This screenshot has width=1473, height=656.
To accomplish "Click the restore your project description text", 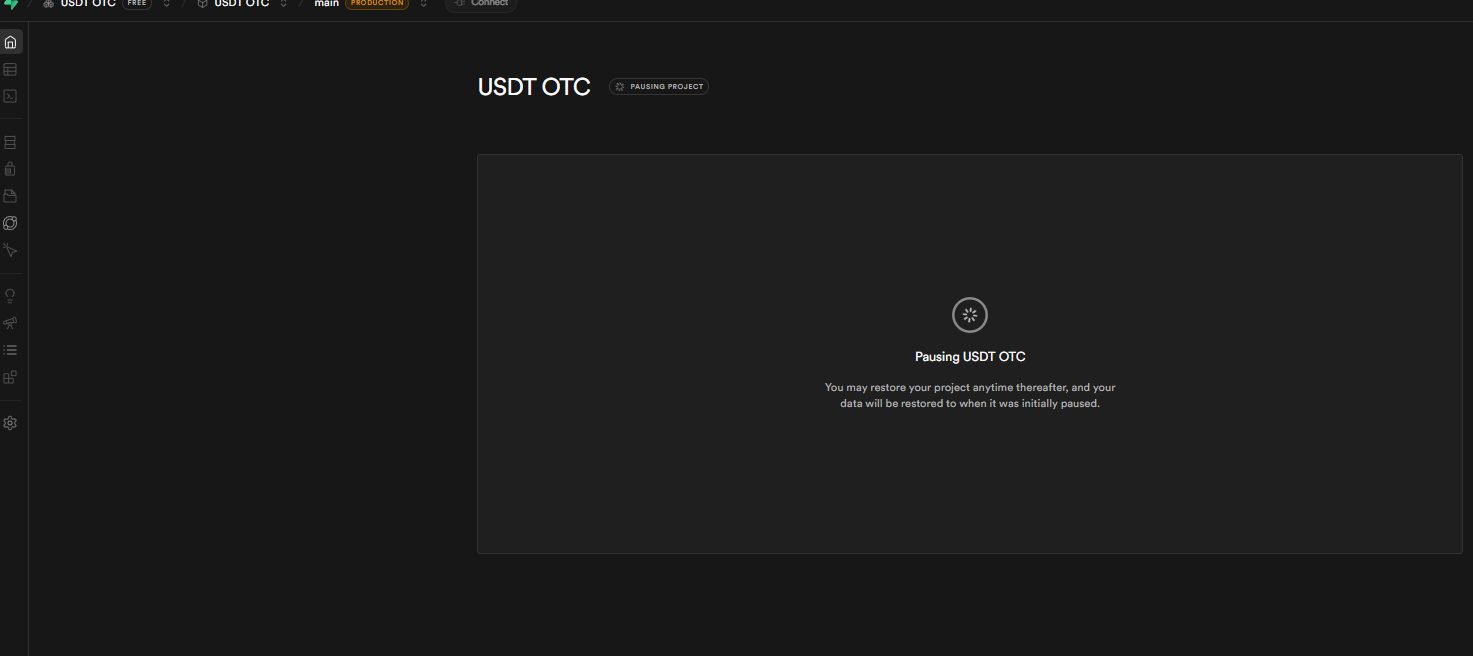I will click(970, 395).
